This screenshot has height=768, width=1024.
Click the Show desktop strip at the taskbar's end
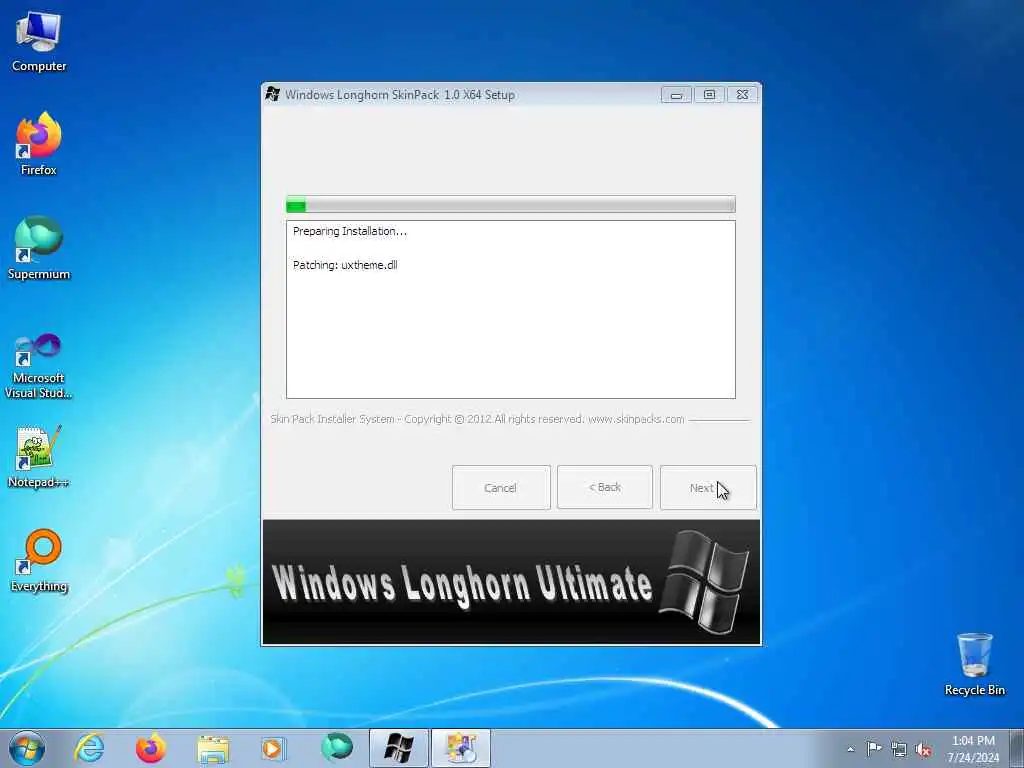click(x=1017, y=748)
